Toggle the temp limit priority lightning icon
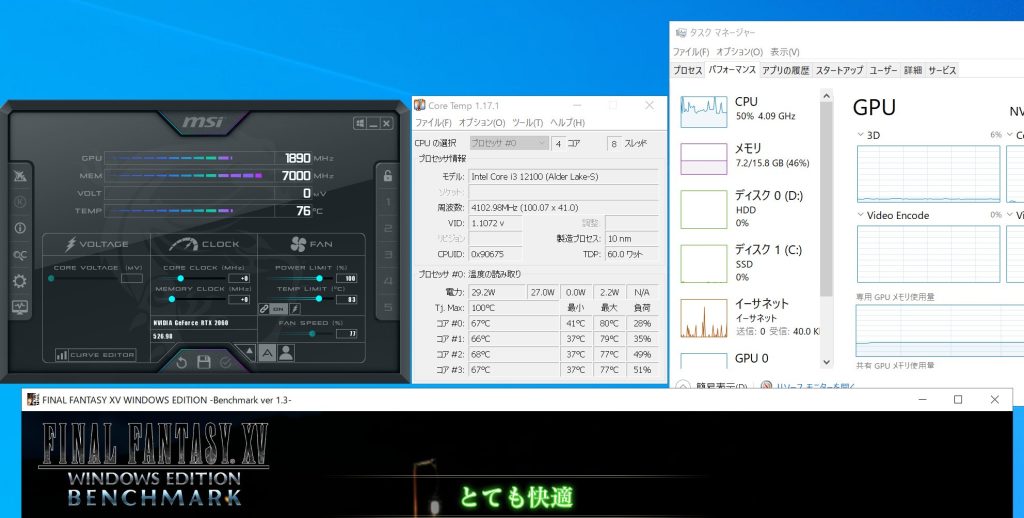The width and height of the screenshot is (1024, 518). click(295, 308)
